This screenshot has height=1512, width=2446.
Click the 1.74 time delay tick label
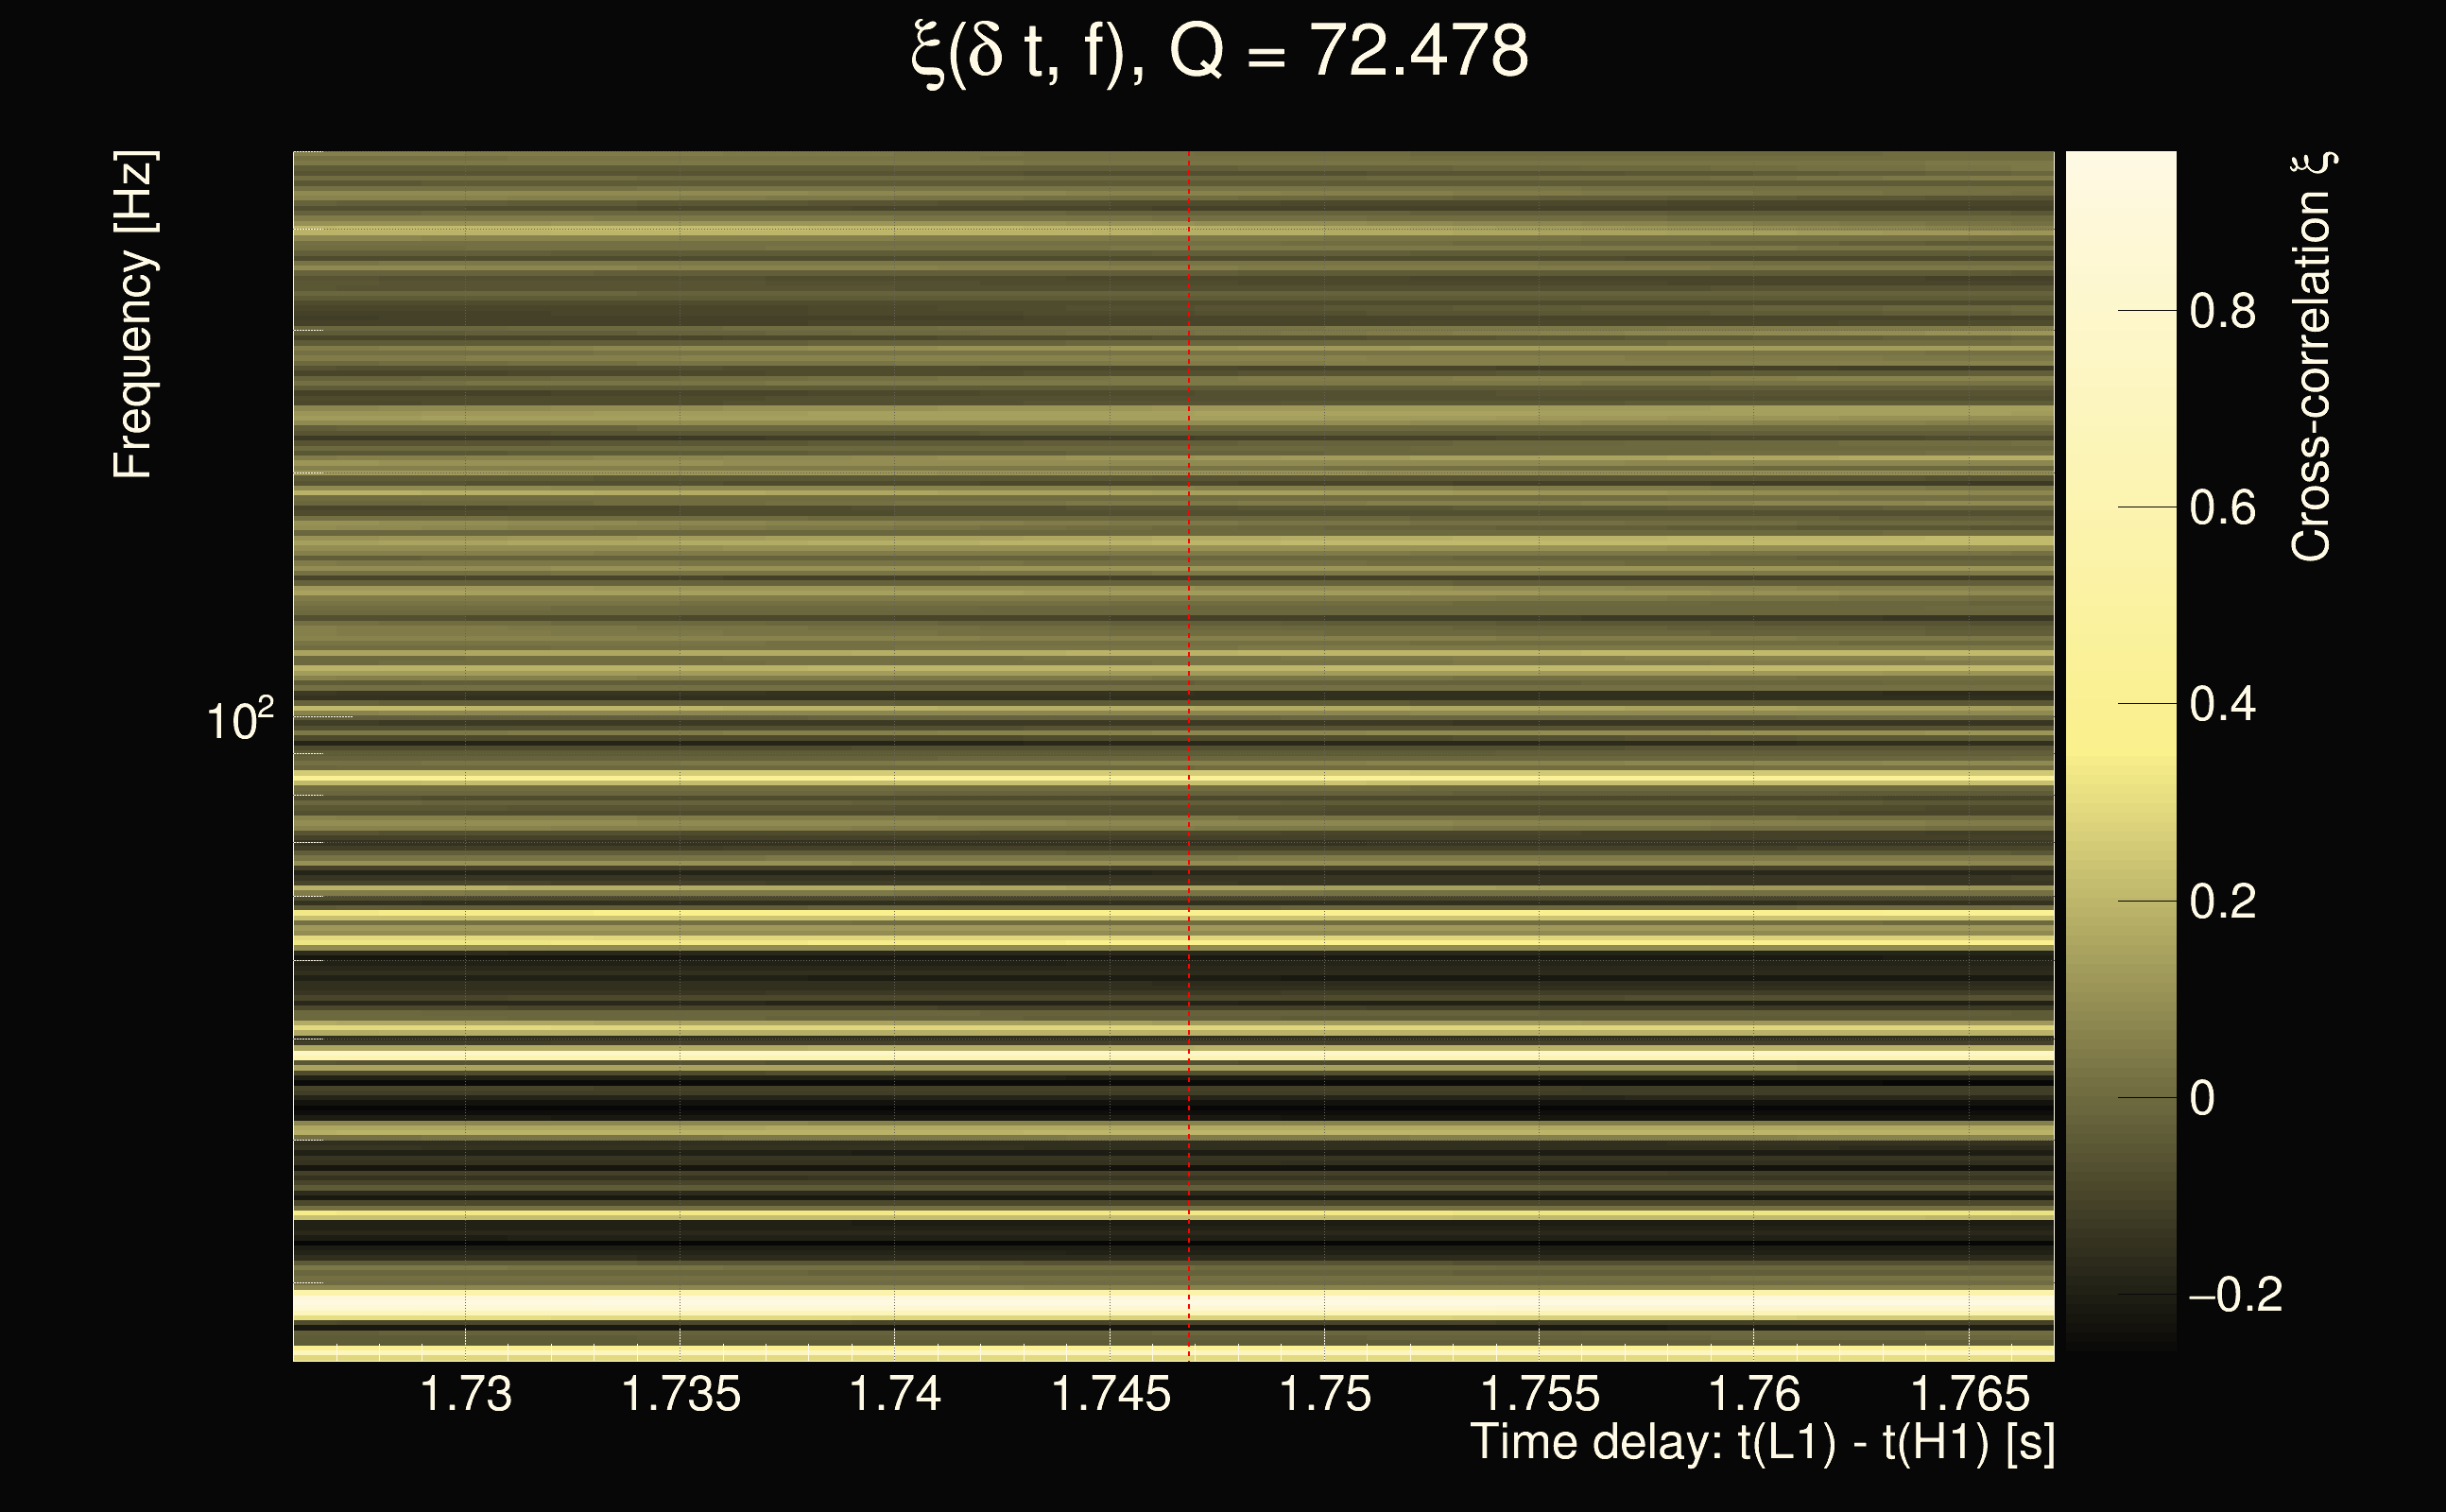click(895, 1394)
